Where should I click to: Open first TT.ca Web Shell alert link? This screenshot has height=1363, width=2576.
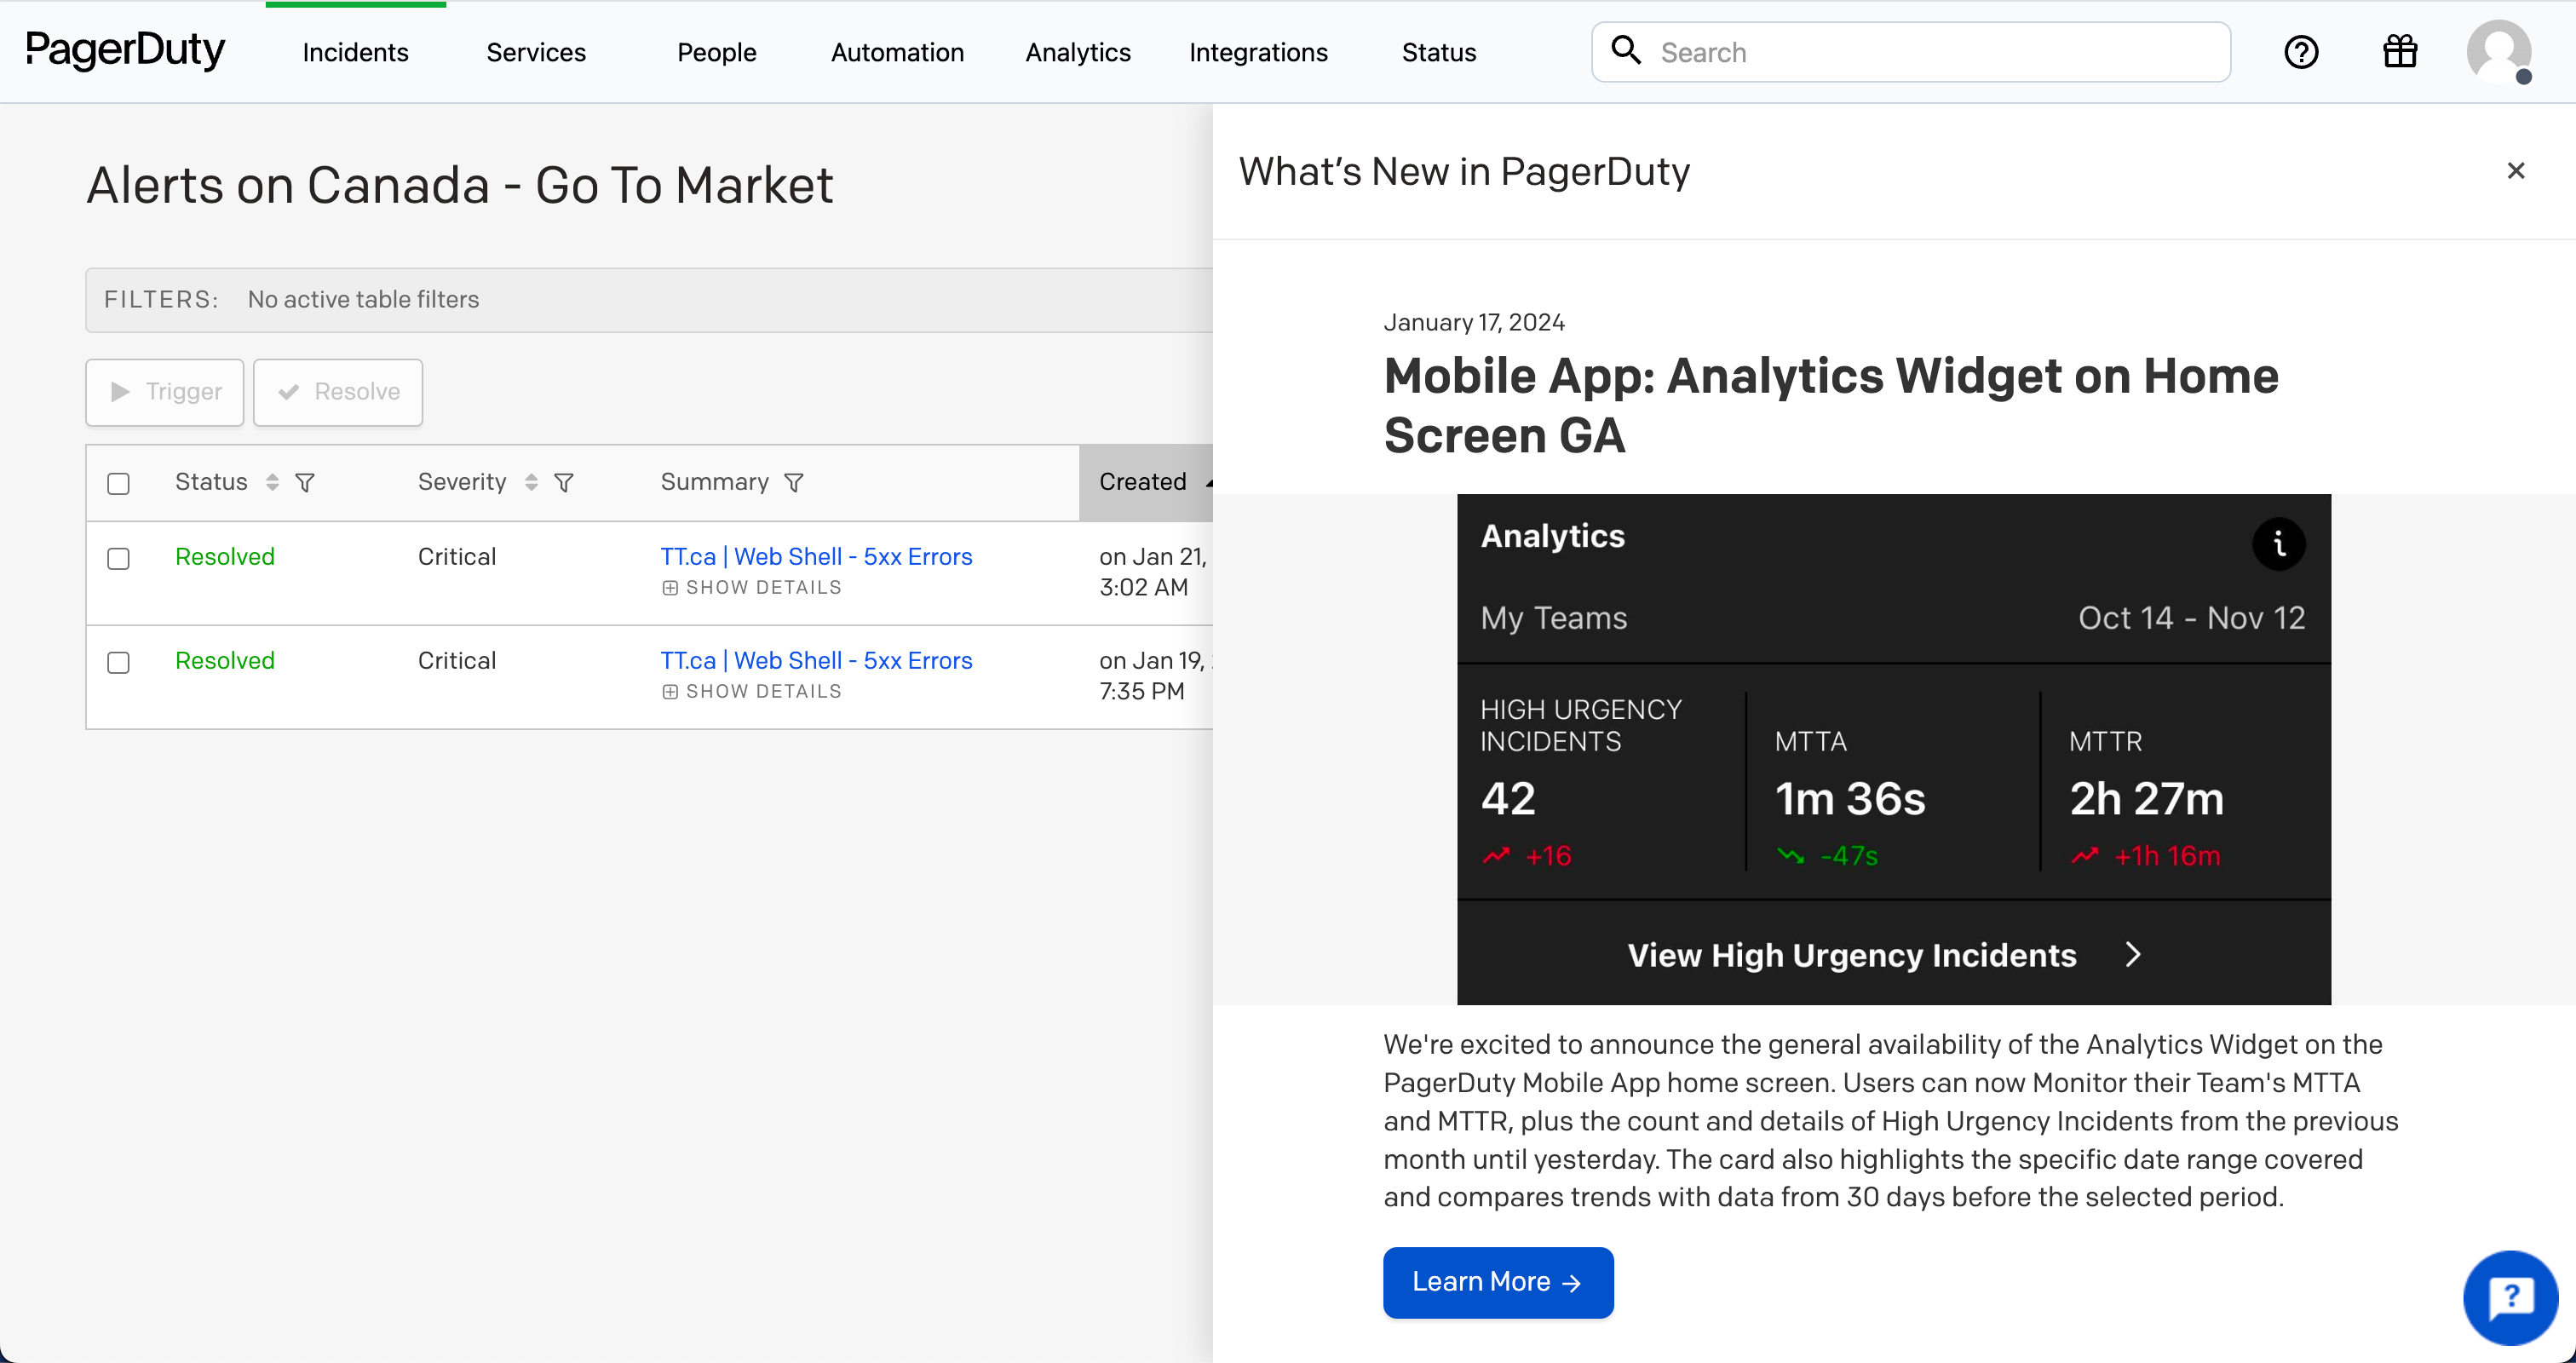coord(816,557)
